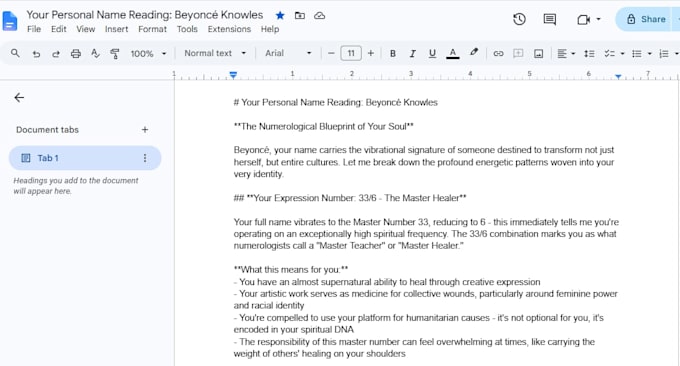680x366 pixels.
Task: Open version history clock icon
Action: (519, 19)
